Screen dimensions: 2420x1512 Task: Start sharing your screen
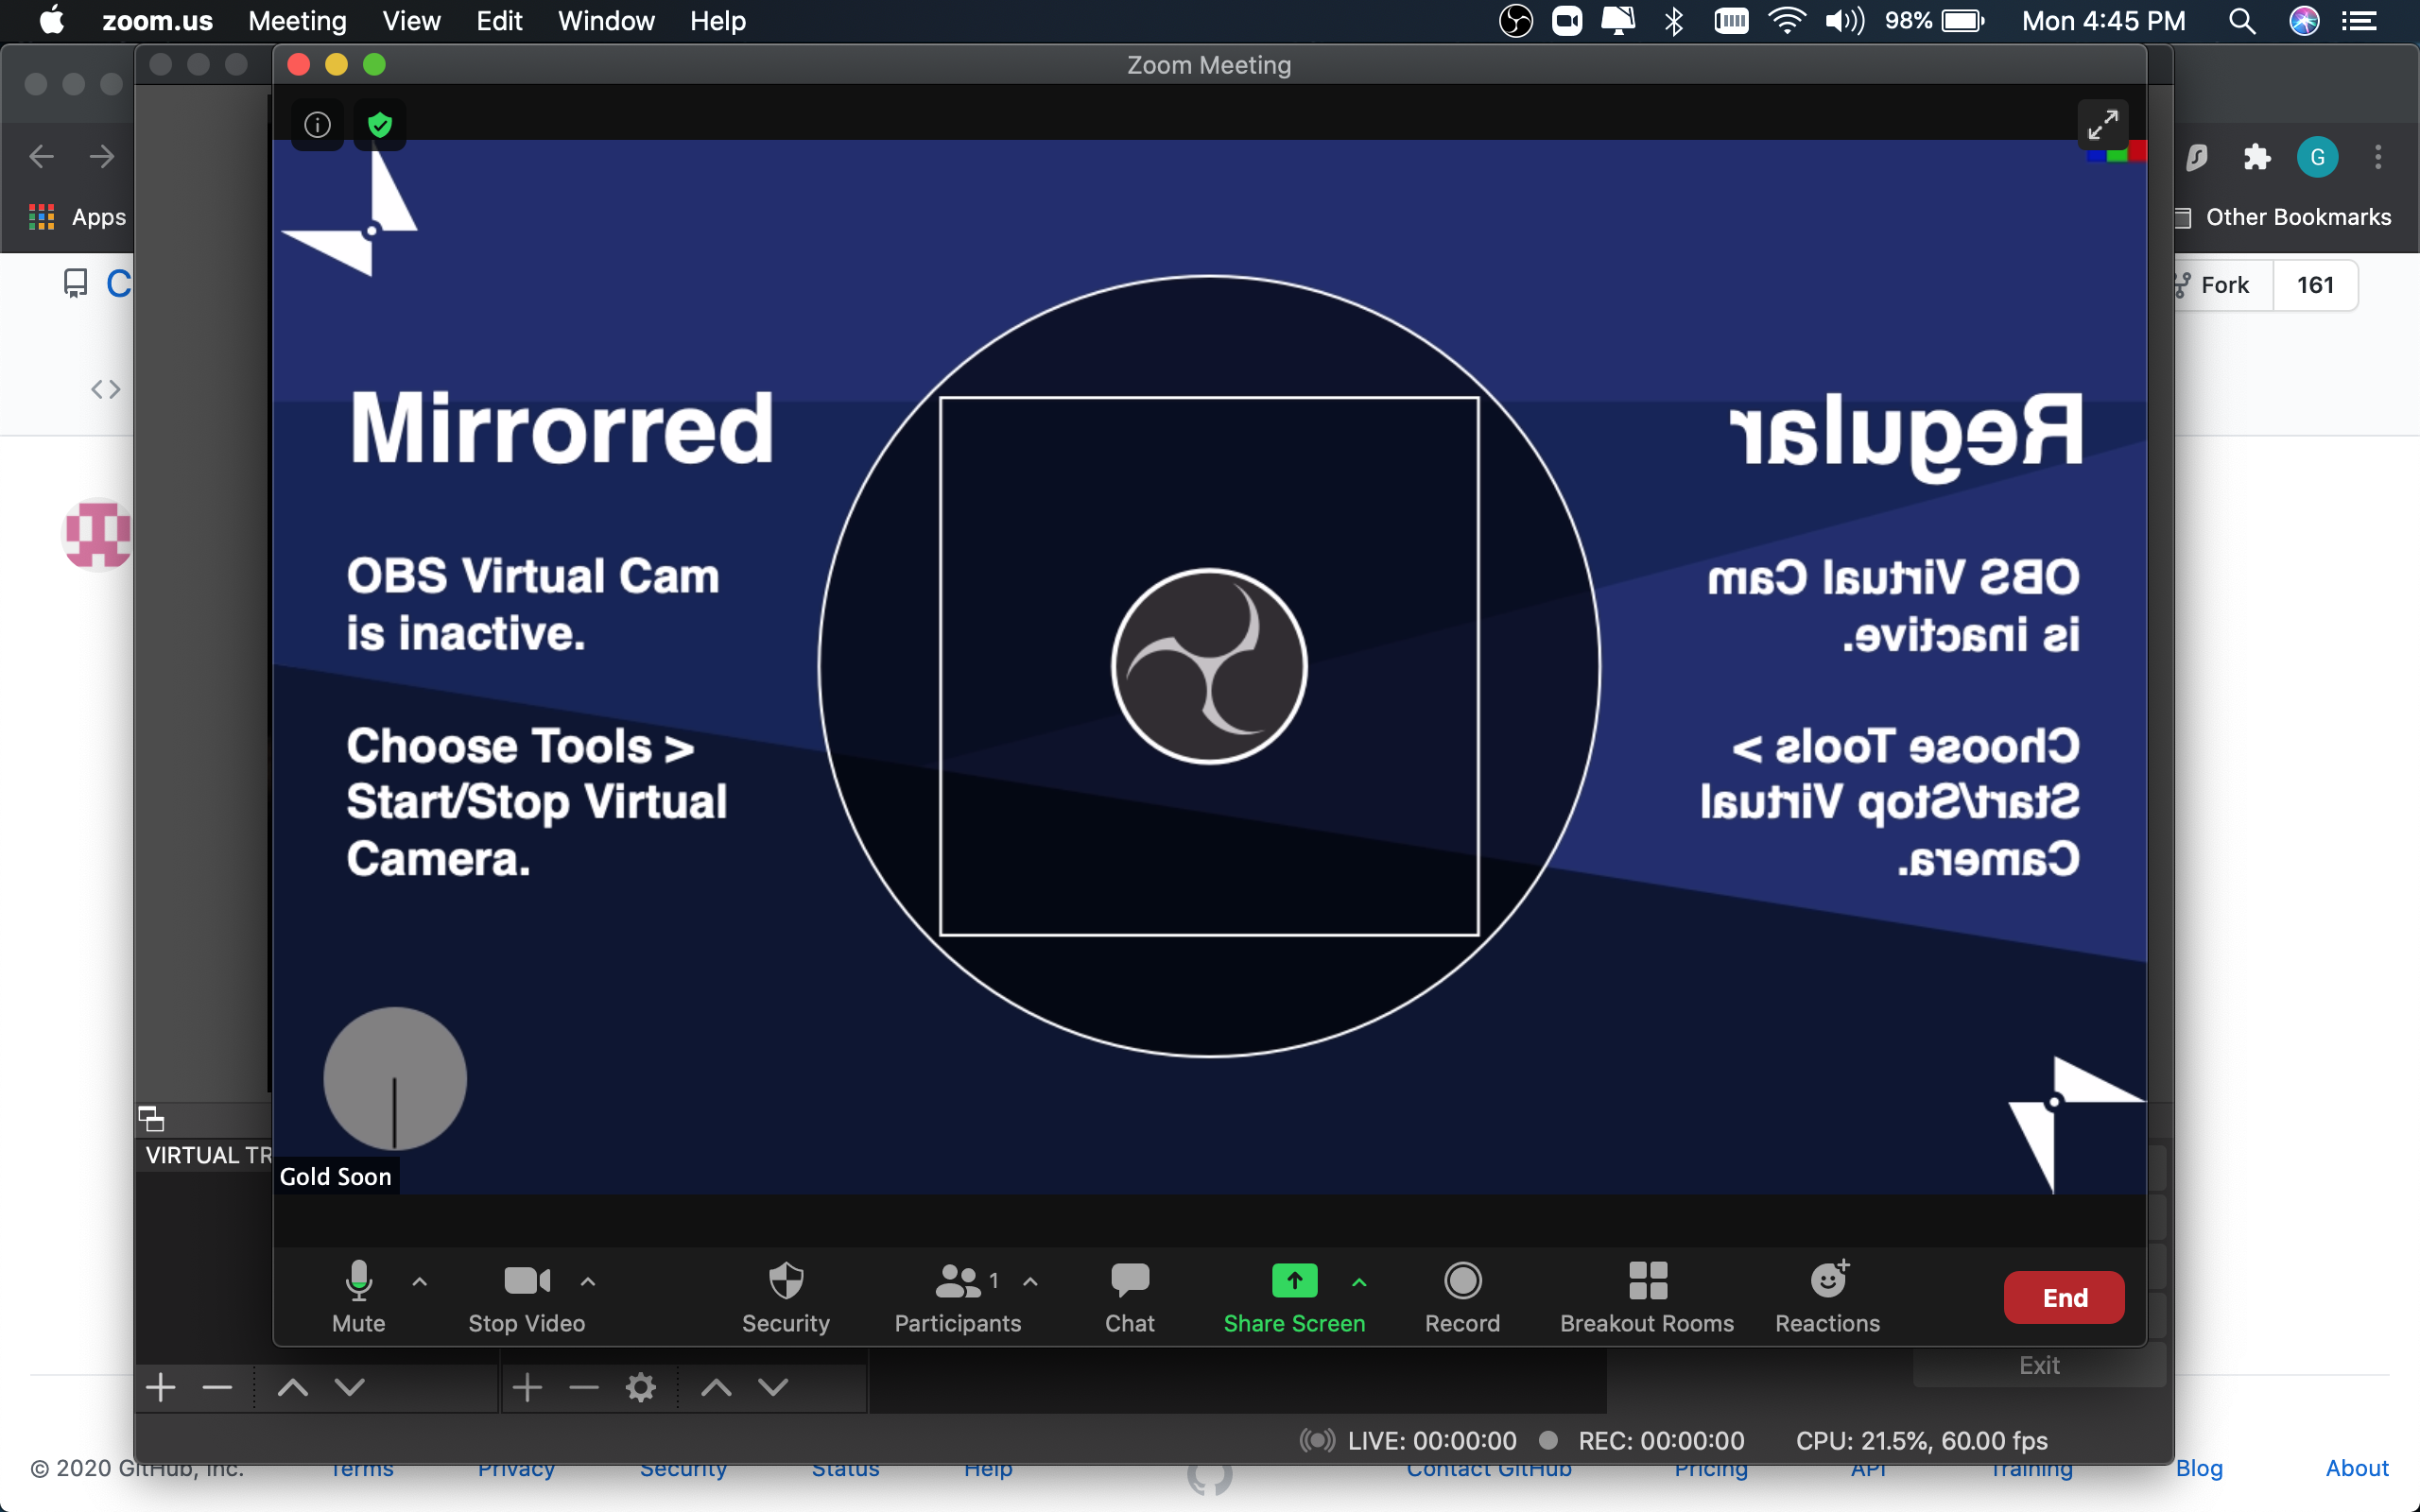pos(1294,1297)
